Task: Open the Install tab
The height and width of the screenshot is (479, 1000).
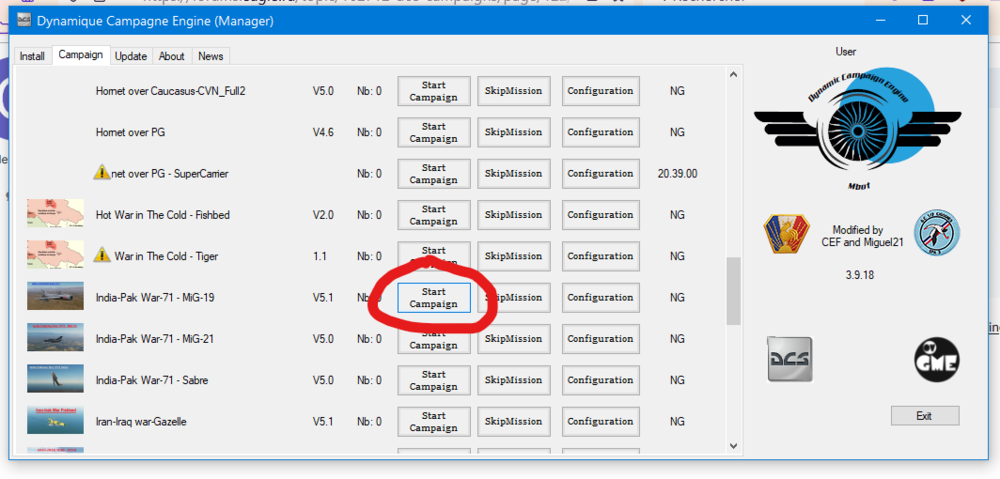Action: [x=32, y=56]
